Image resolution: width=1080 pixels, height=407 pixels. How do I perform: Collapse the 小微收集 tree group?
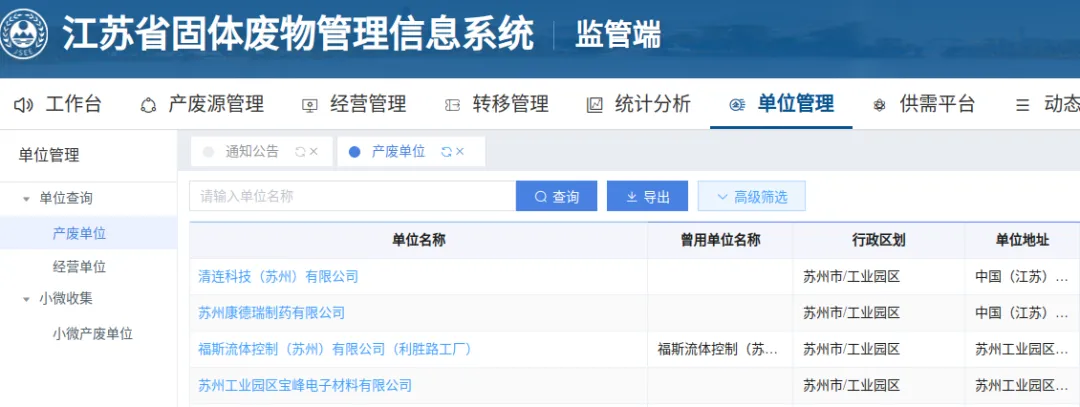coord(27,299)
